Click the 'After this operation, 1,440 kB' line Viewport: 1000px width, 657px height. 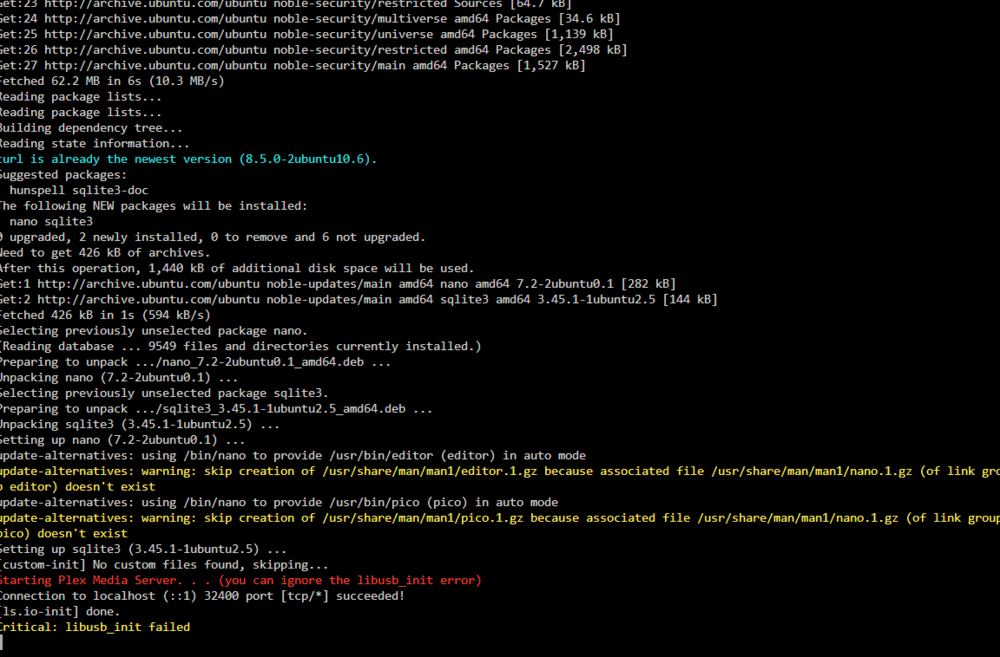(x=237, y=269)
